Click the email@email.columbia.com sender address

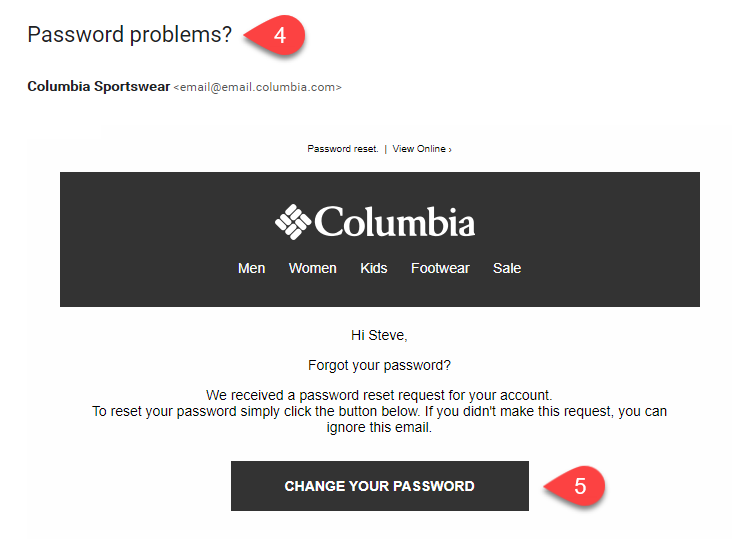click(258, 88)
